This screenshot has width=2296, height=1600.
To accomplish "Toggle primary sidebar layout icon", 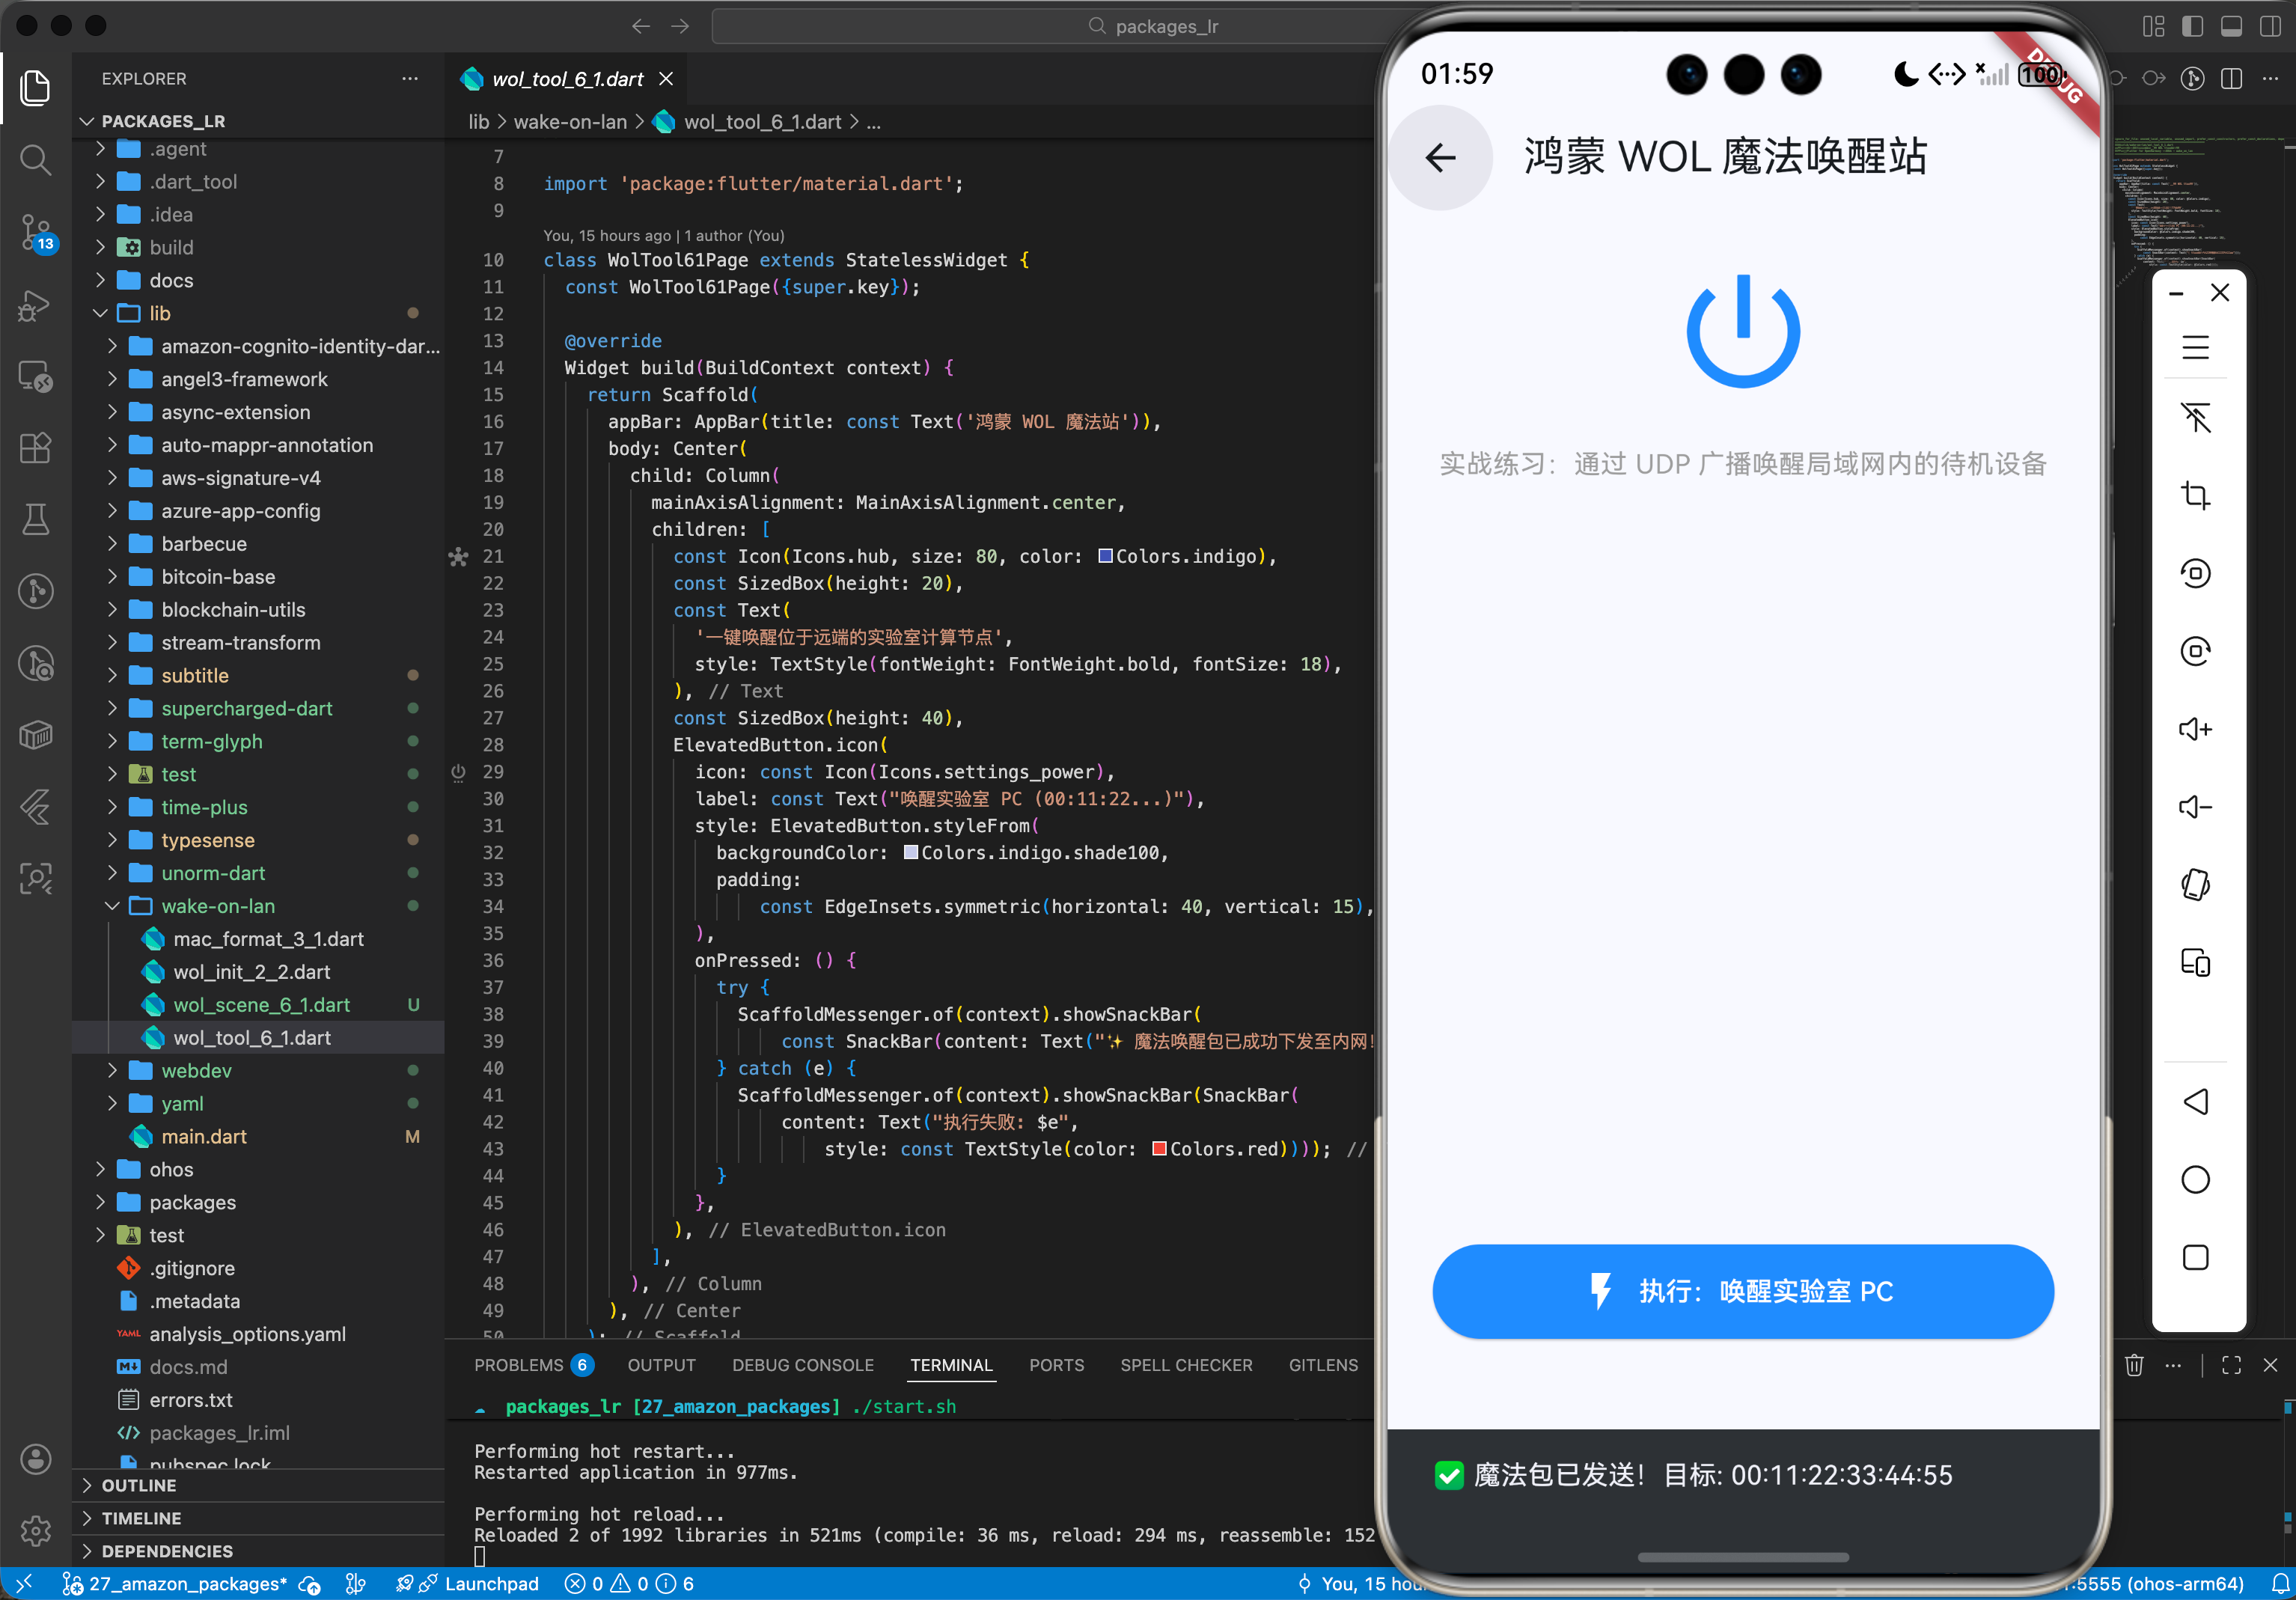I will 2192,26.
